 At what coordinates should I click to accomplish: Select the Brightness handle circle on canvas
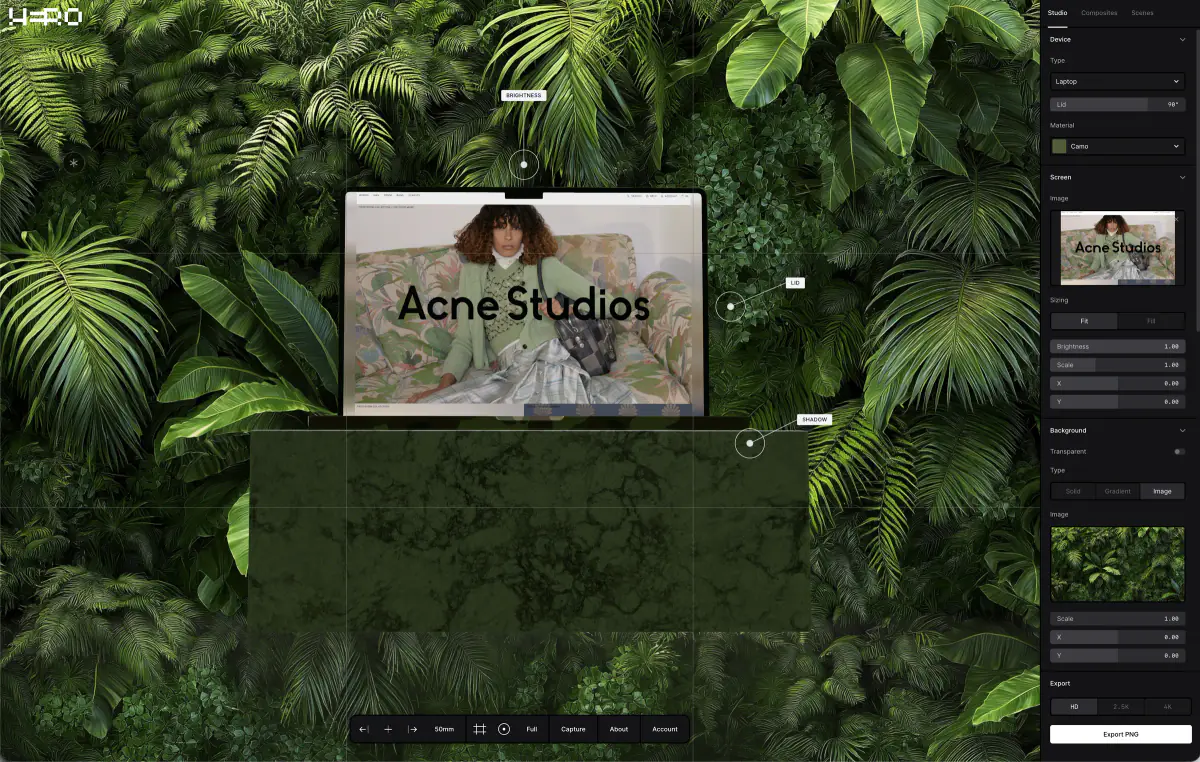tap(523, 164)
